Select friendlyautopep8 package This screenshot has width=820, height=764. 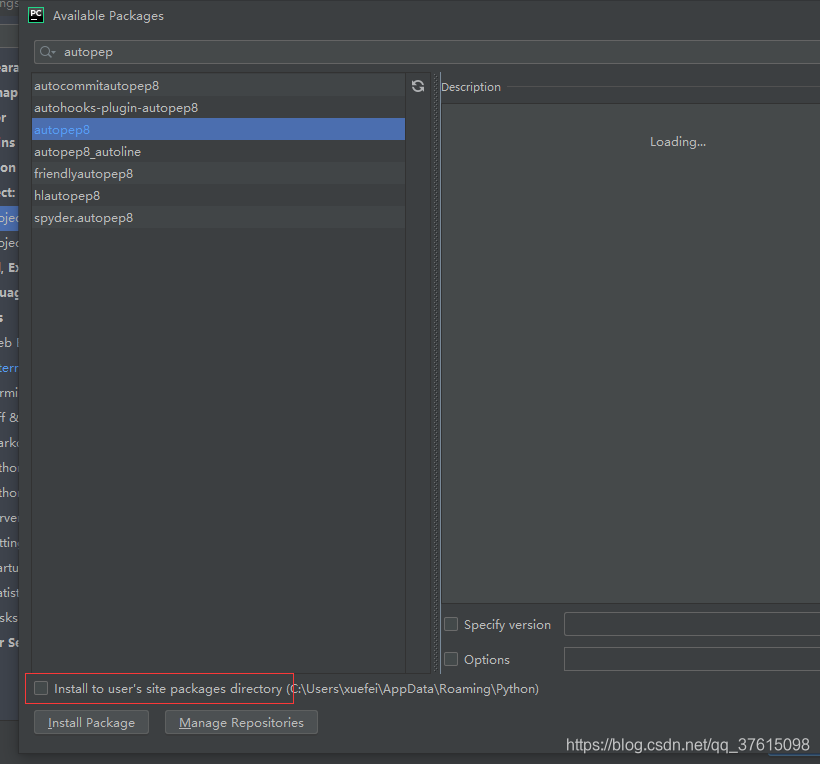point(219,174)
